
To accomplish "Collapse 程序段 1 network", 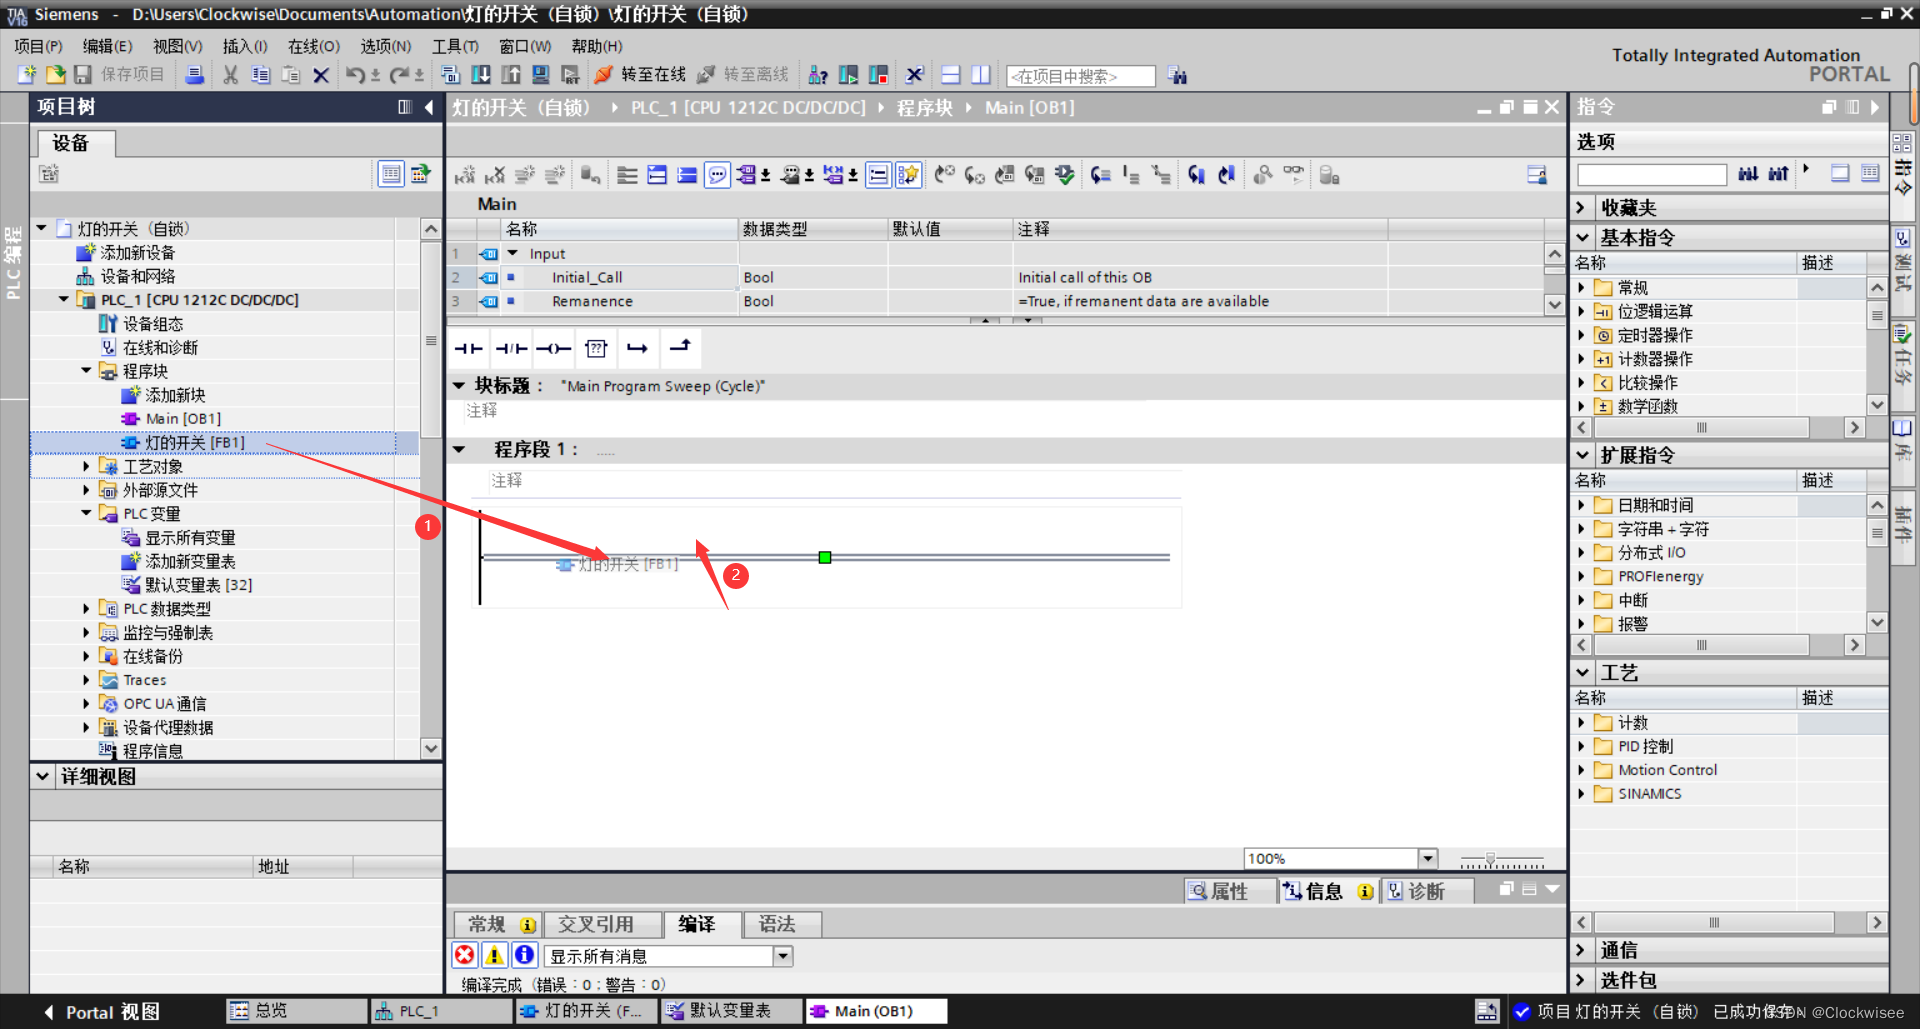I will pos(459,449).
